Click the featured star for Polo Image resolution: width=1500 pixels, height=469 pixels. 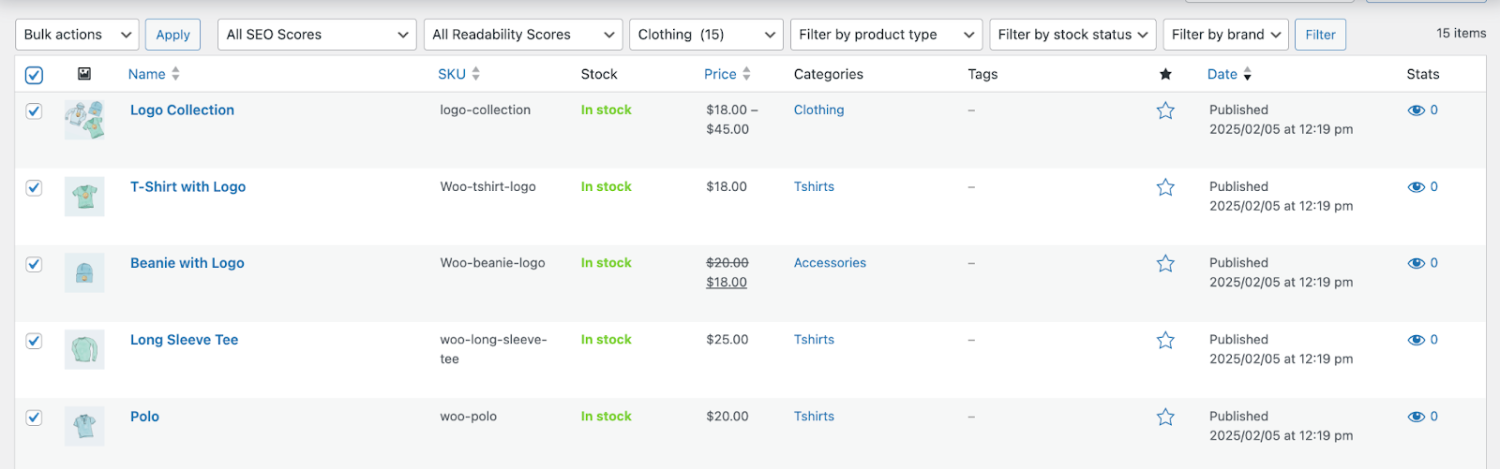(x=1165, y=417)
